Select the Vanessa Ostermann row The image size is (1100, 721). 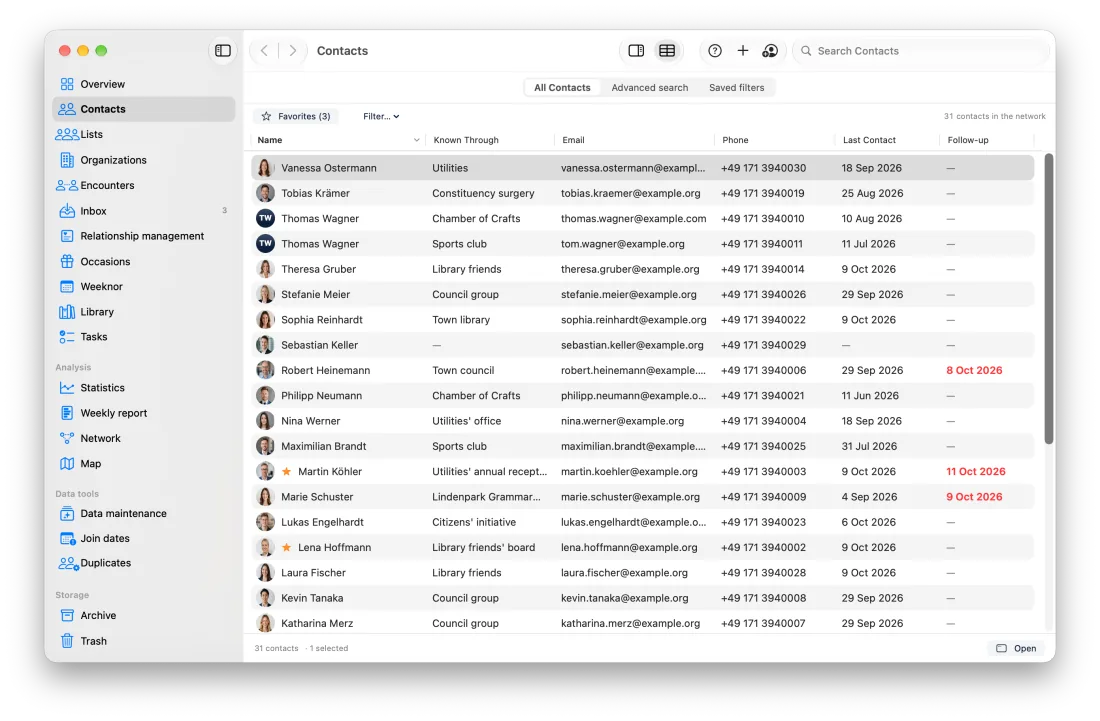pyautogui.click(x=643, y=168)
